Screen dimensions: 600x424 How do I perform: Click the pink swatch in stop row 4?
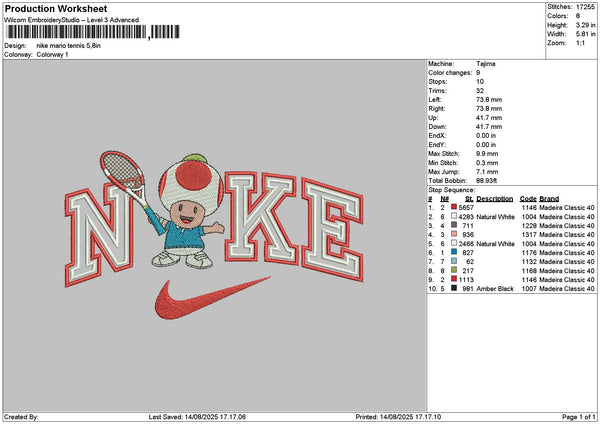click(x=454, y=234)
